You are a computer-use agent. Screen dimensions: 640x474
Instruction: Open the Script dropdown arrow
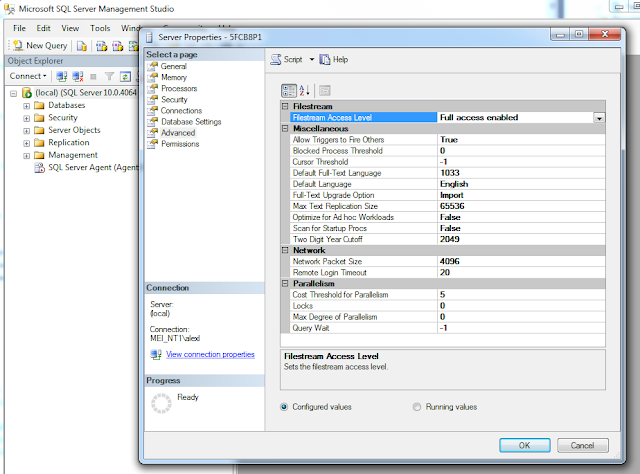pyautogui.click(x=312, y=60)
